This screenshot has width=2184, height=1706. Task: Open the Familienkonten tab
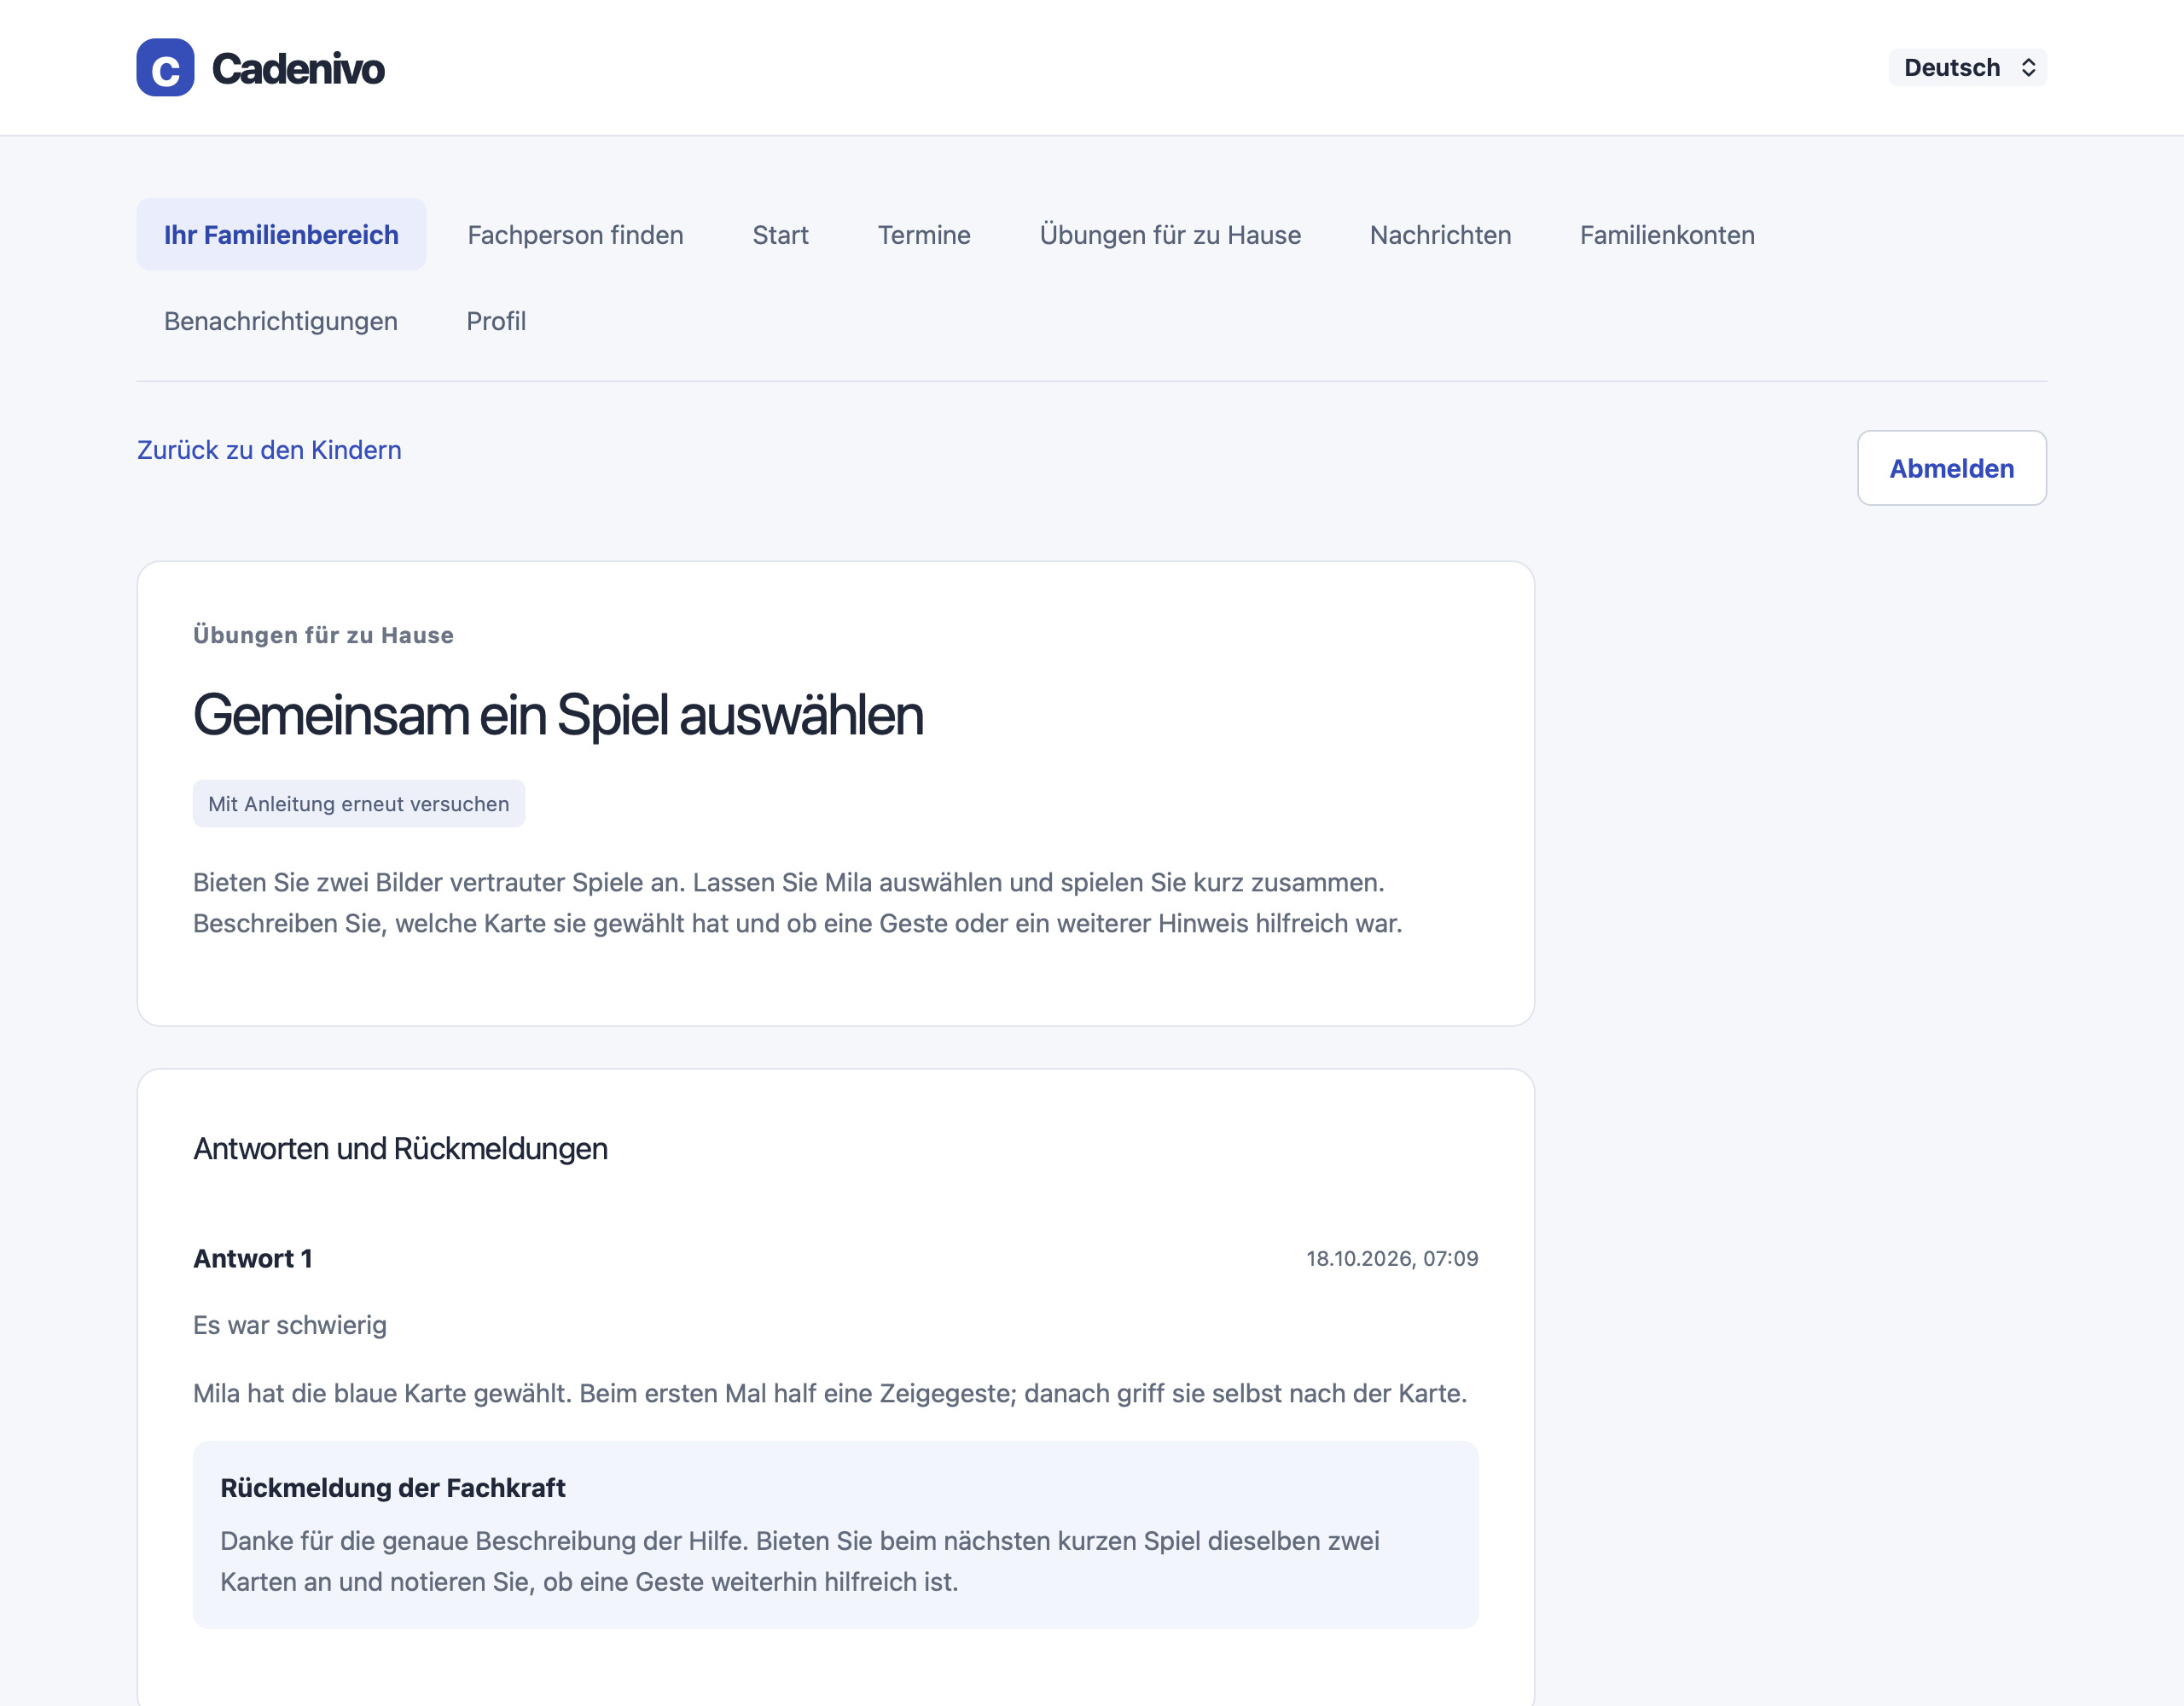coord(1667,234)
